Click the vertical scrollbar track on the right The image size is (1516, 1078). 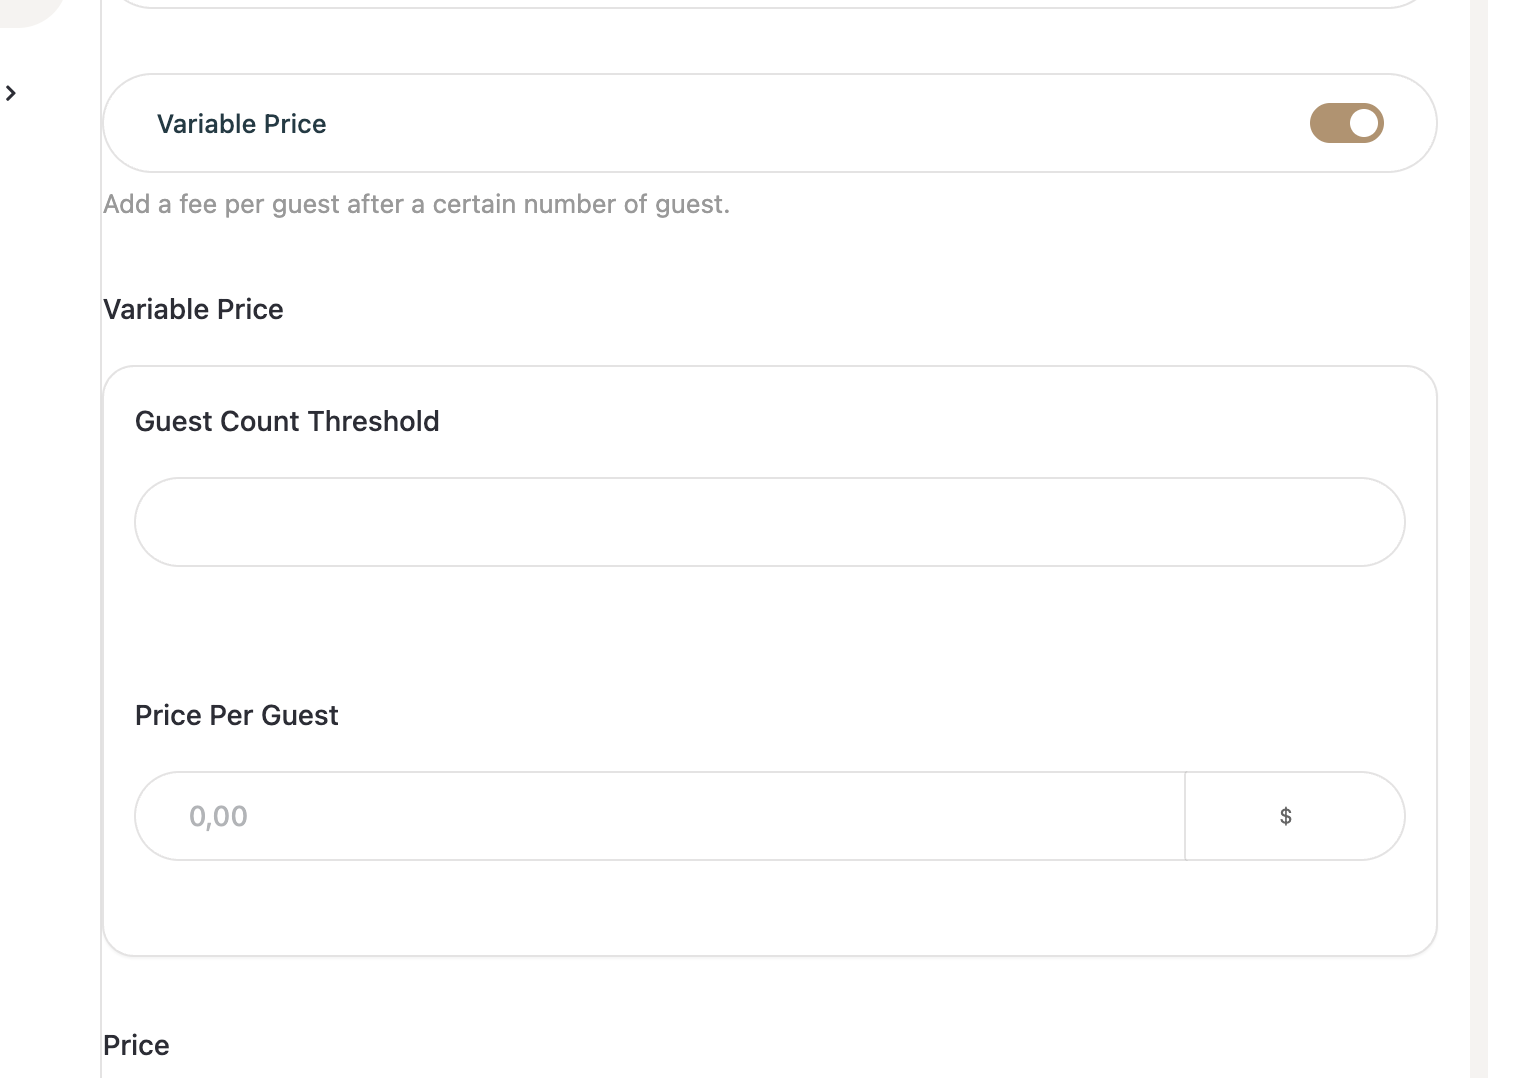(x=1479, y=540)
